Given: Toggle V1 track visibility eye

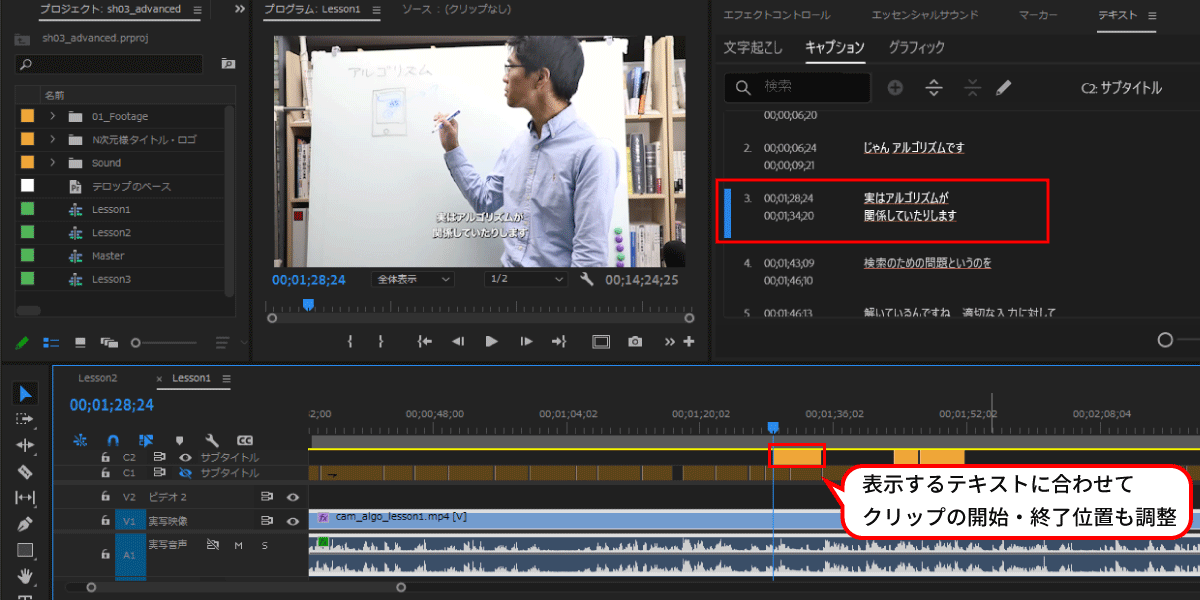Looking at the screenshot, I should click(293, 521).
